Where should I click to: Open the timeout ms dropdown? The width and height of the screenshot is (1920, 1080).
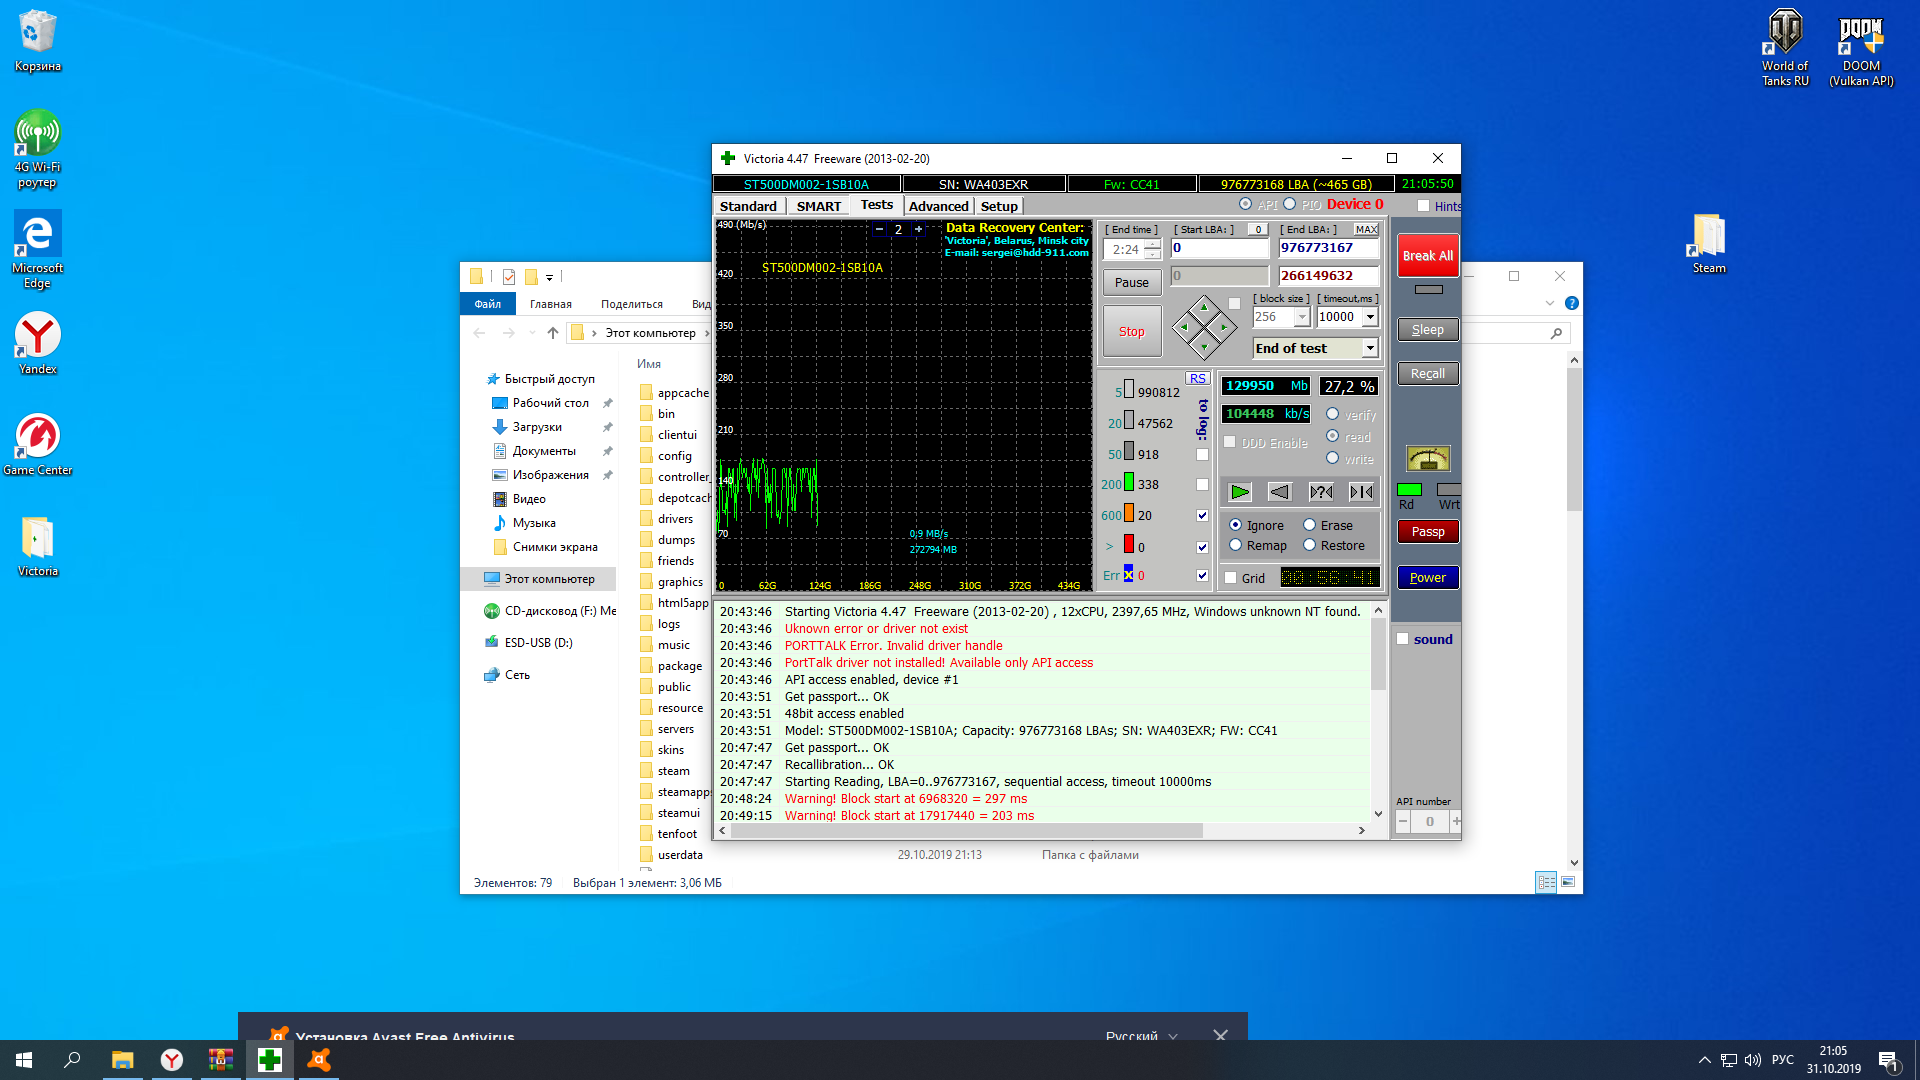tap(1370, 317)
